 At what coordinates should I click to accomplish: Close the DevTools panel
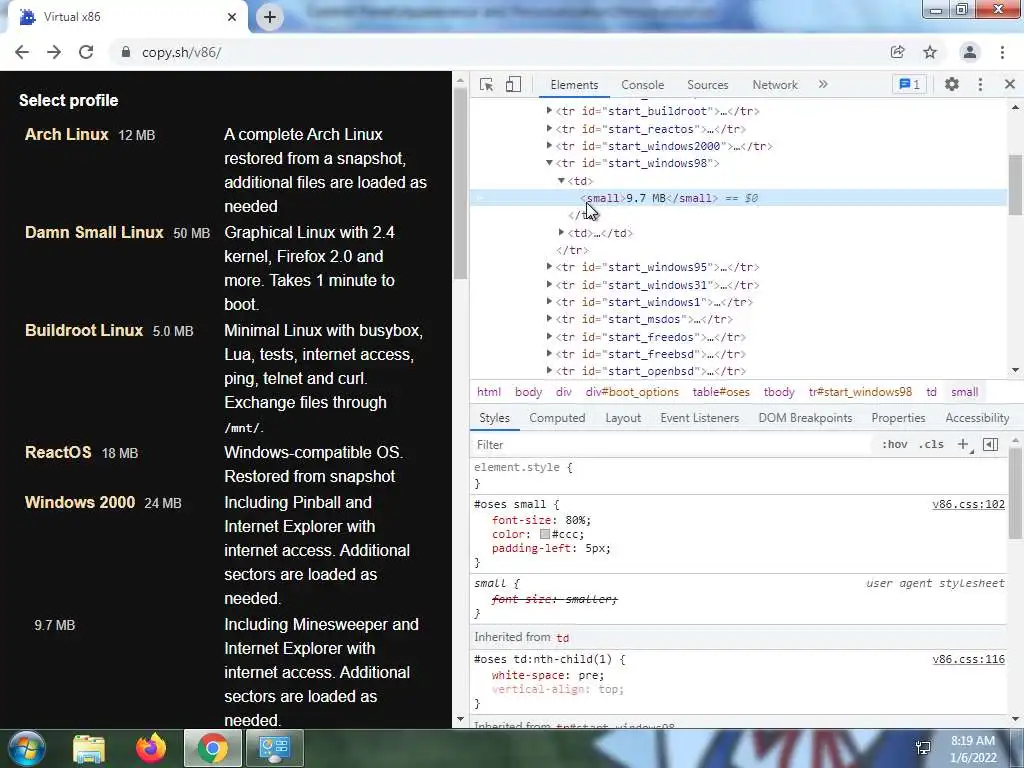pos(1010,84)
